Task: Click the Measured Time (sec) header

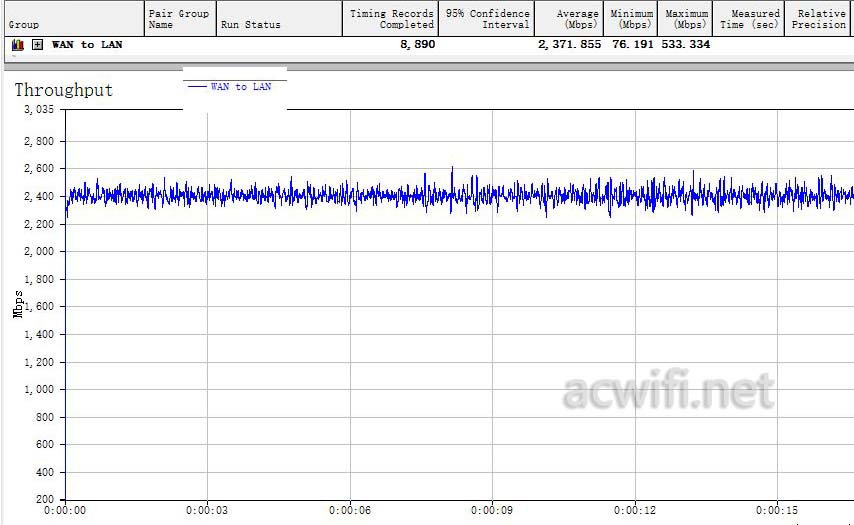Action: tap(749, 19)
